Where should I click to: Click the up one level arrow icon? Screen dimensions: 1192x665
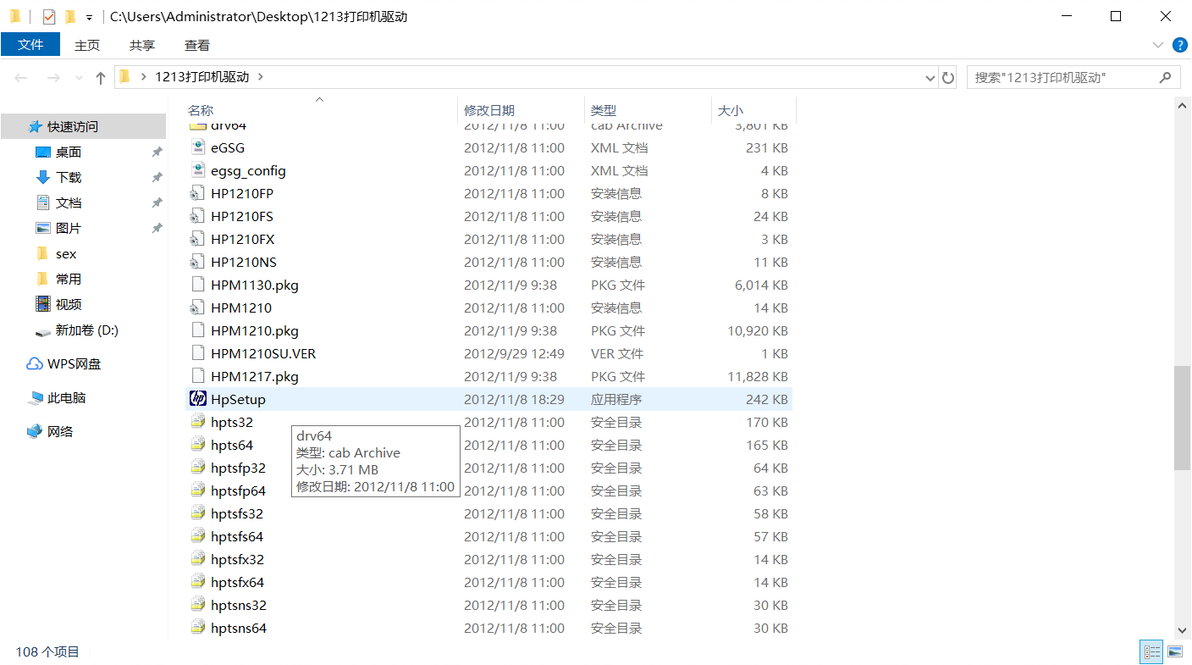(x=99, y=76)
